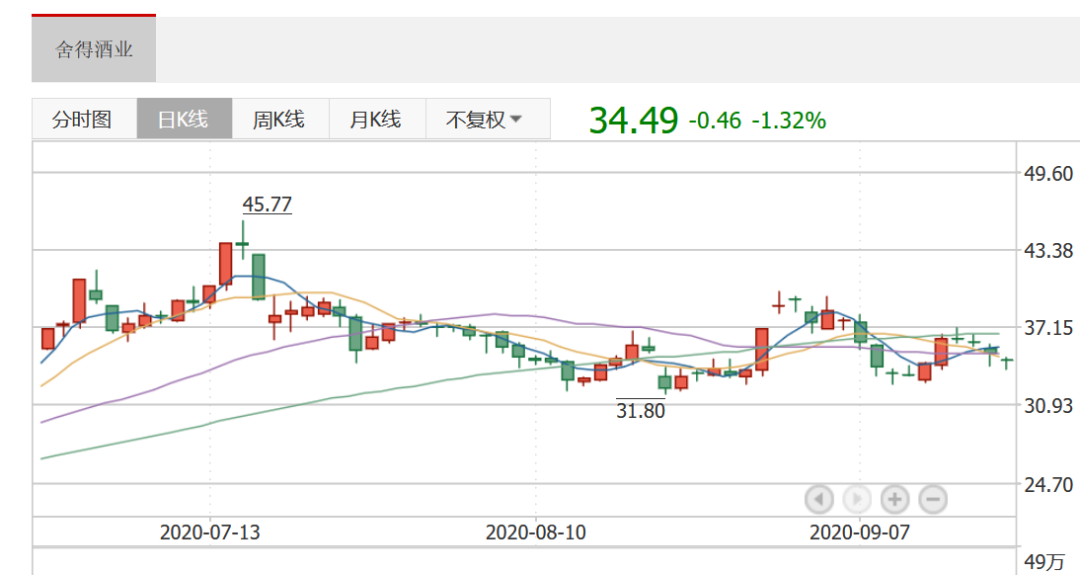This screenshot has height=575, width=1080.
Task: Select the 日K线 daily candlestick tab
Action: point(185,119)
